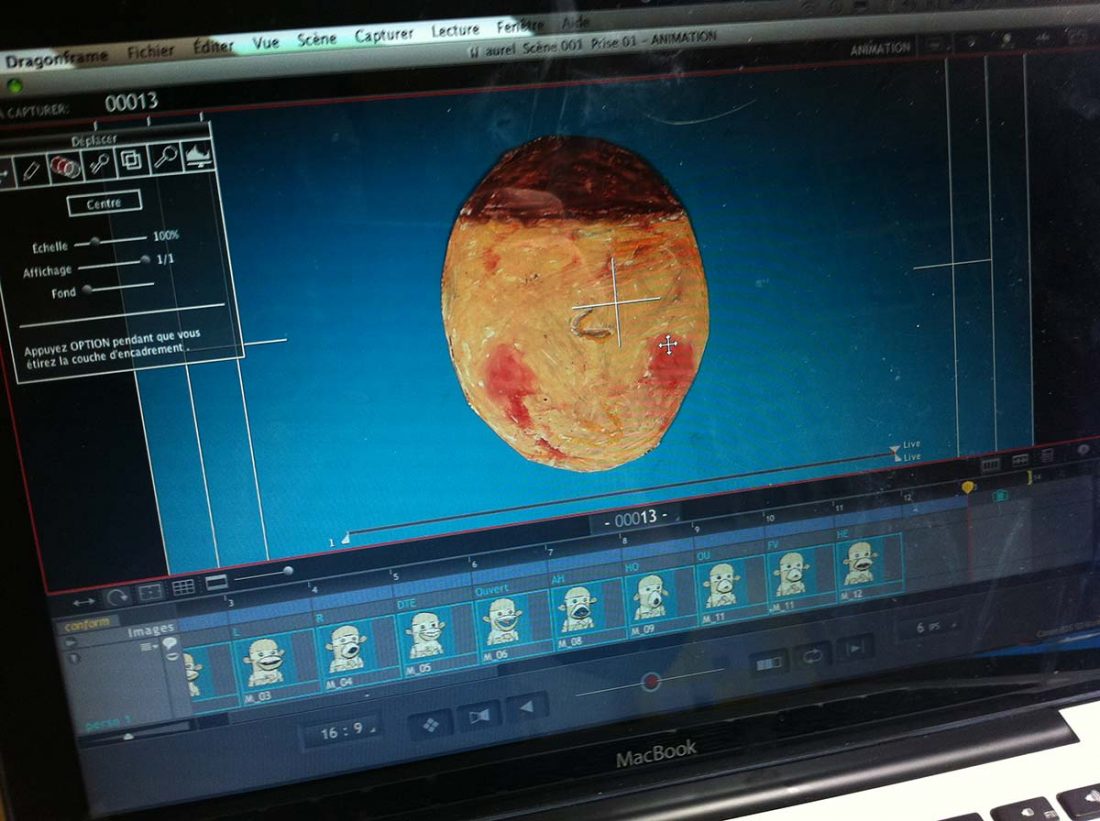Viewport: 1100px width, 821px height.
Task: Click the yellow playhead marker on timeline
Action: coord(968,486)
